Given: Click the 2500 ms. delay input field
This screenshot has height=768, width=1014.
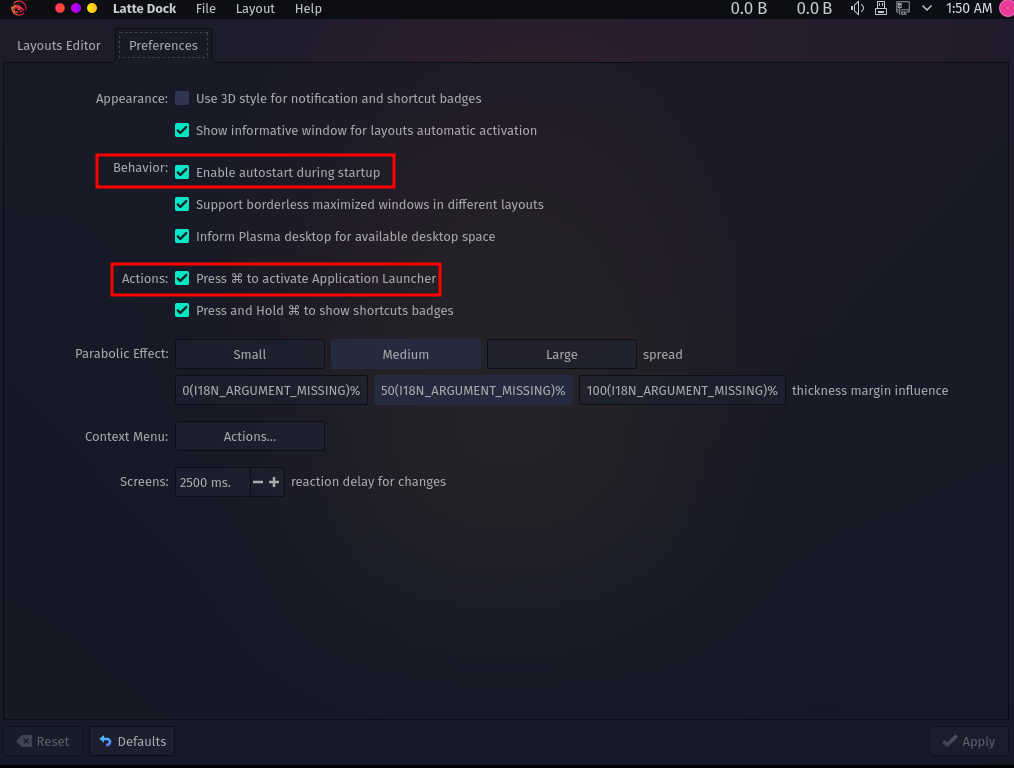Looking at the screenshot, I should 213,482.
